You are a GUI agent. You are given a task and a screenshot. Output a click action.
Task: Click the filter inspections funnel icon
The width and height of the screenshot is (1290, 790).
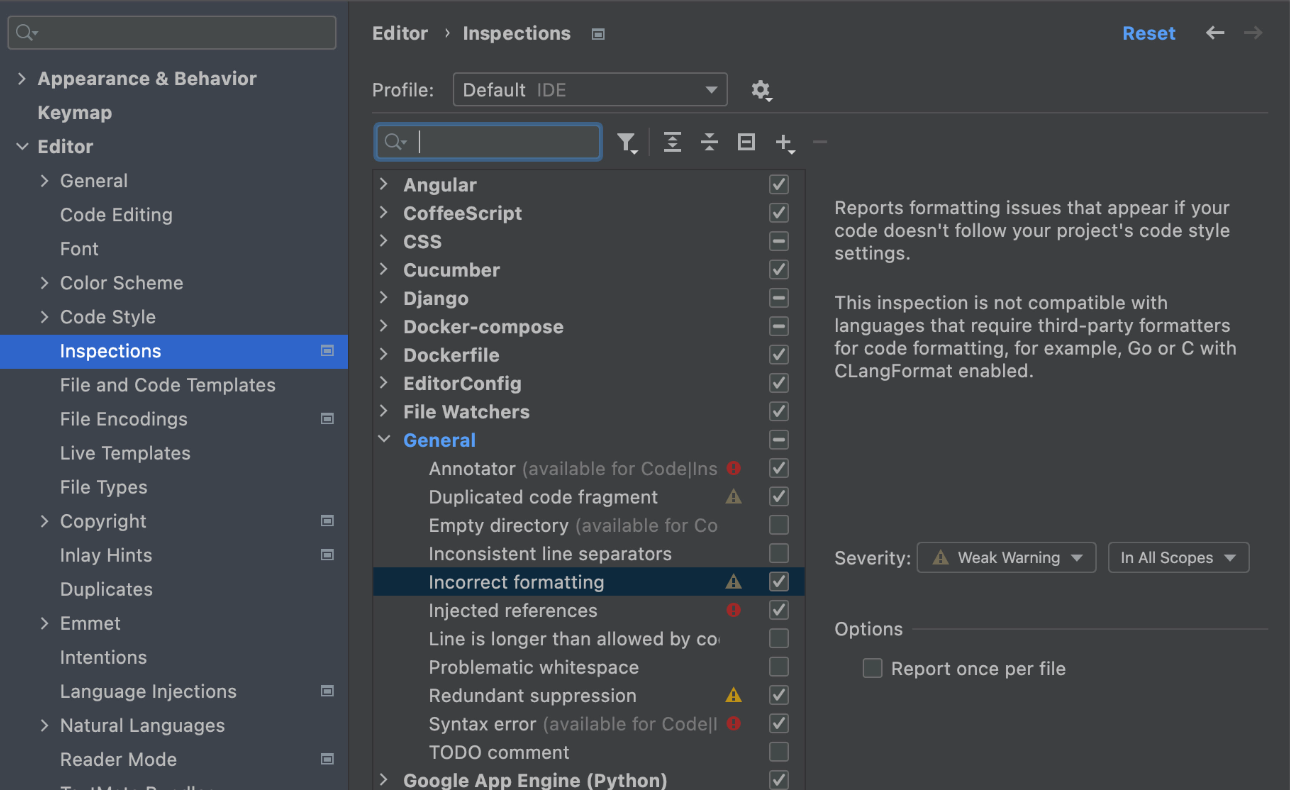pos(627,143)
